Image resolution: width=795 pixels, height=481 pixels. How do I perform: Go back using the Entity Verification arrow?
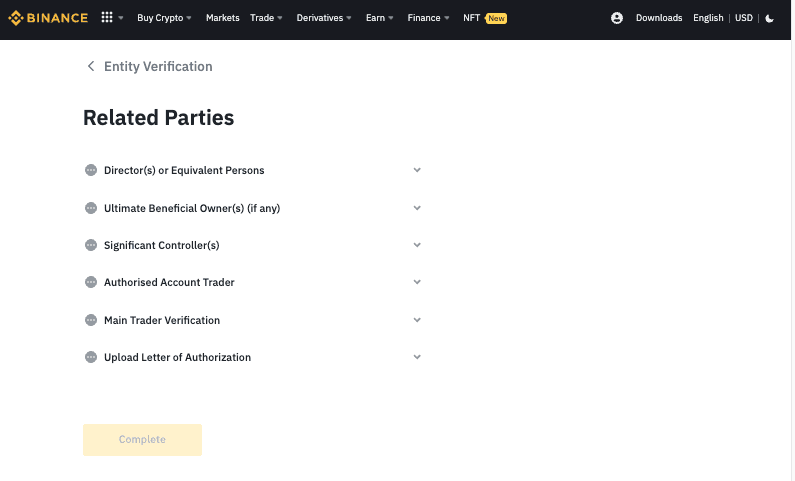[91, 66]
